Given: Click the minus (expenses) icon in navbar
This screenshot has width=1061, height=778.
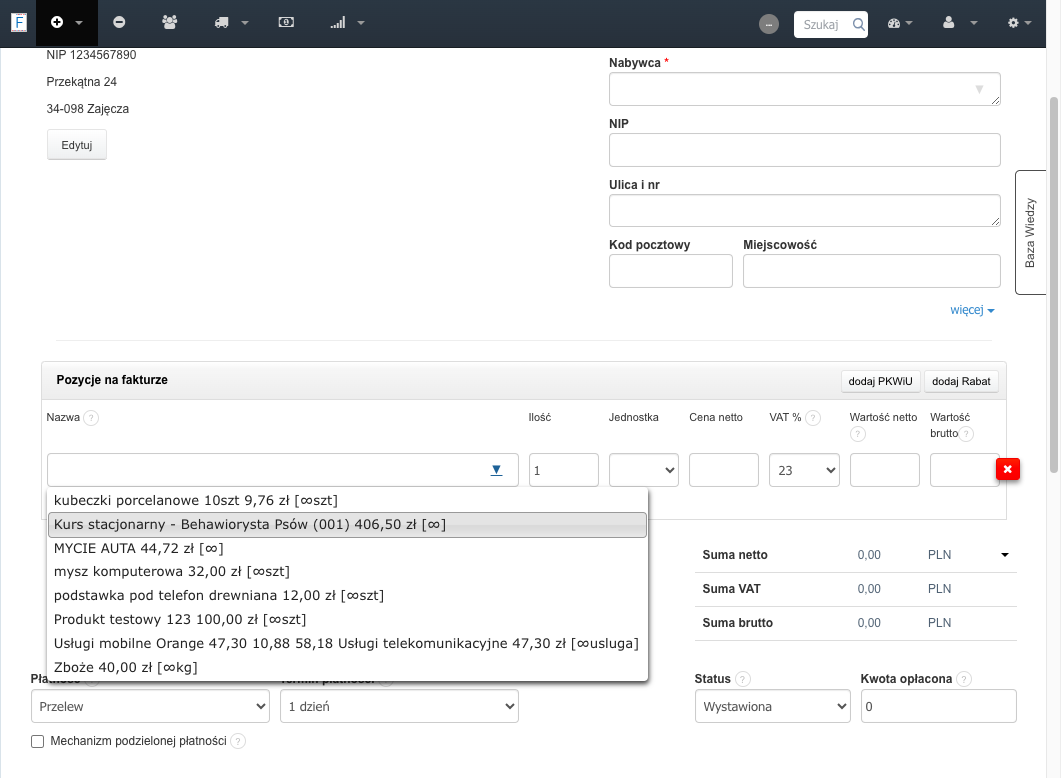Looking at the screenshot, I should pyautogui.click(x=119, y=22).
